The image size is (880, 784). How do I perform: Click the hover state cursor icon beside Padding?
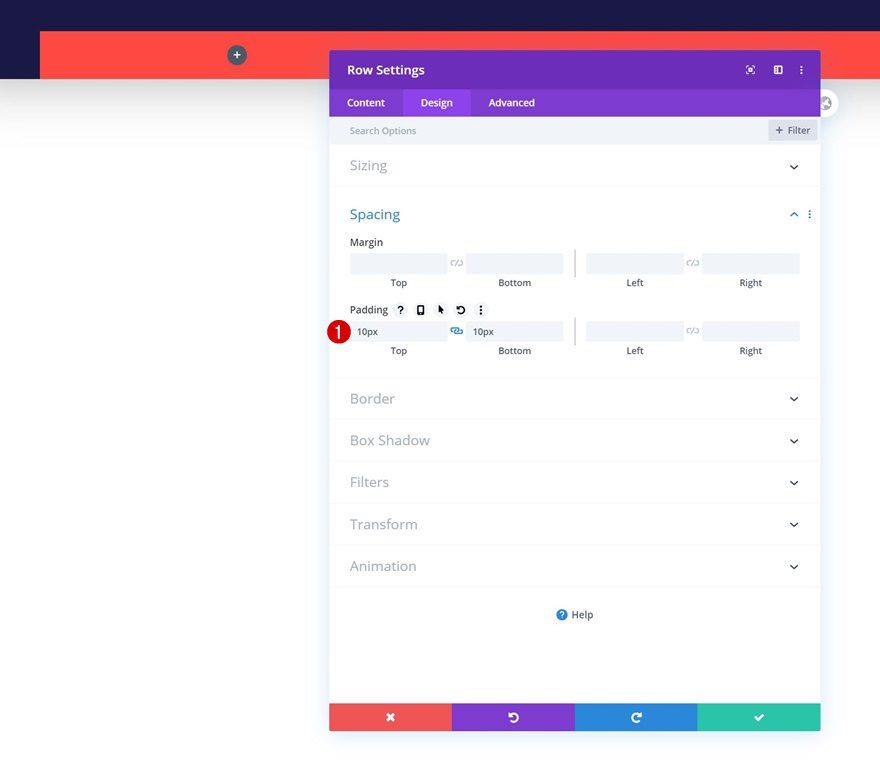(440, 309)
